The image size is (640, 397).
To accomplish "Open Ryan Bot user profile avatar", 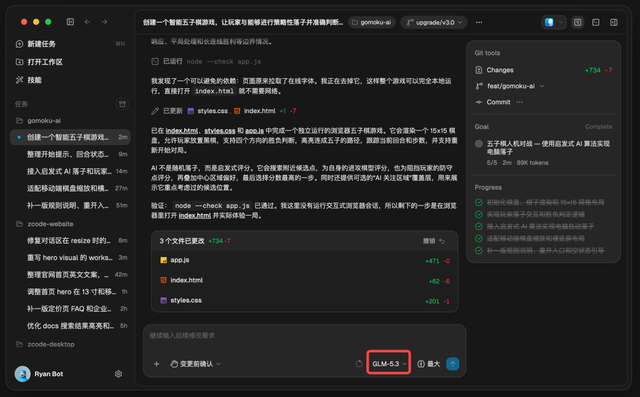I will coord(22,374).
